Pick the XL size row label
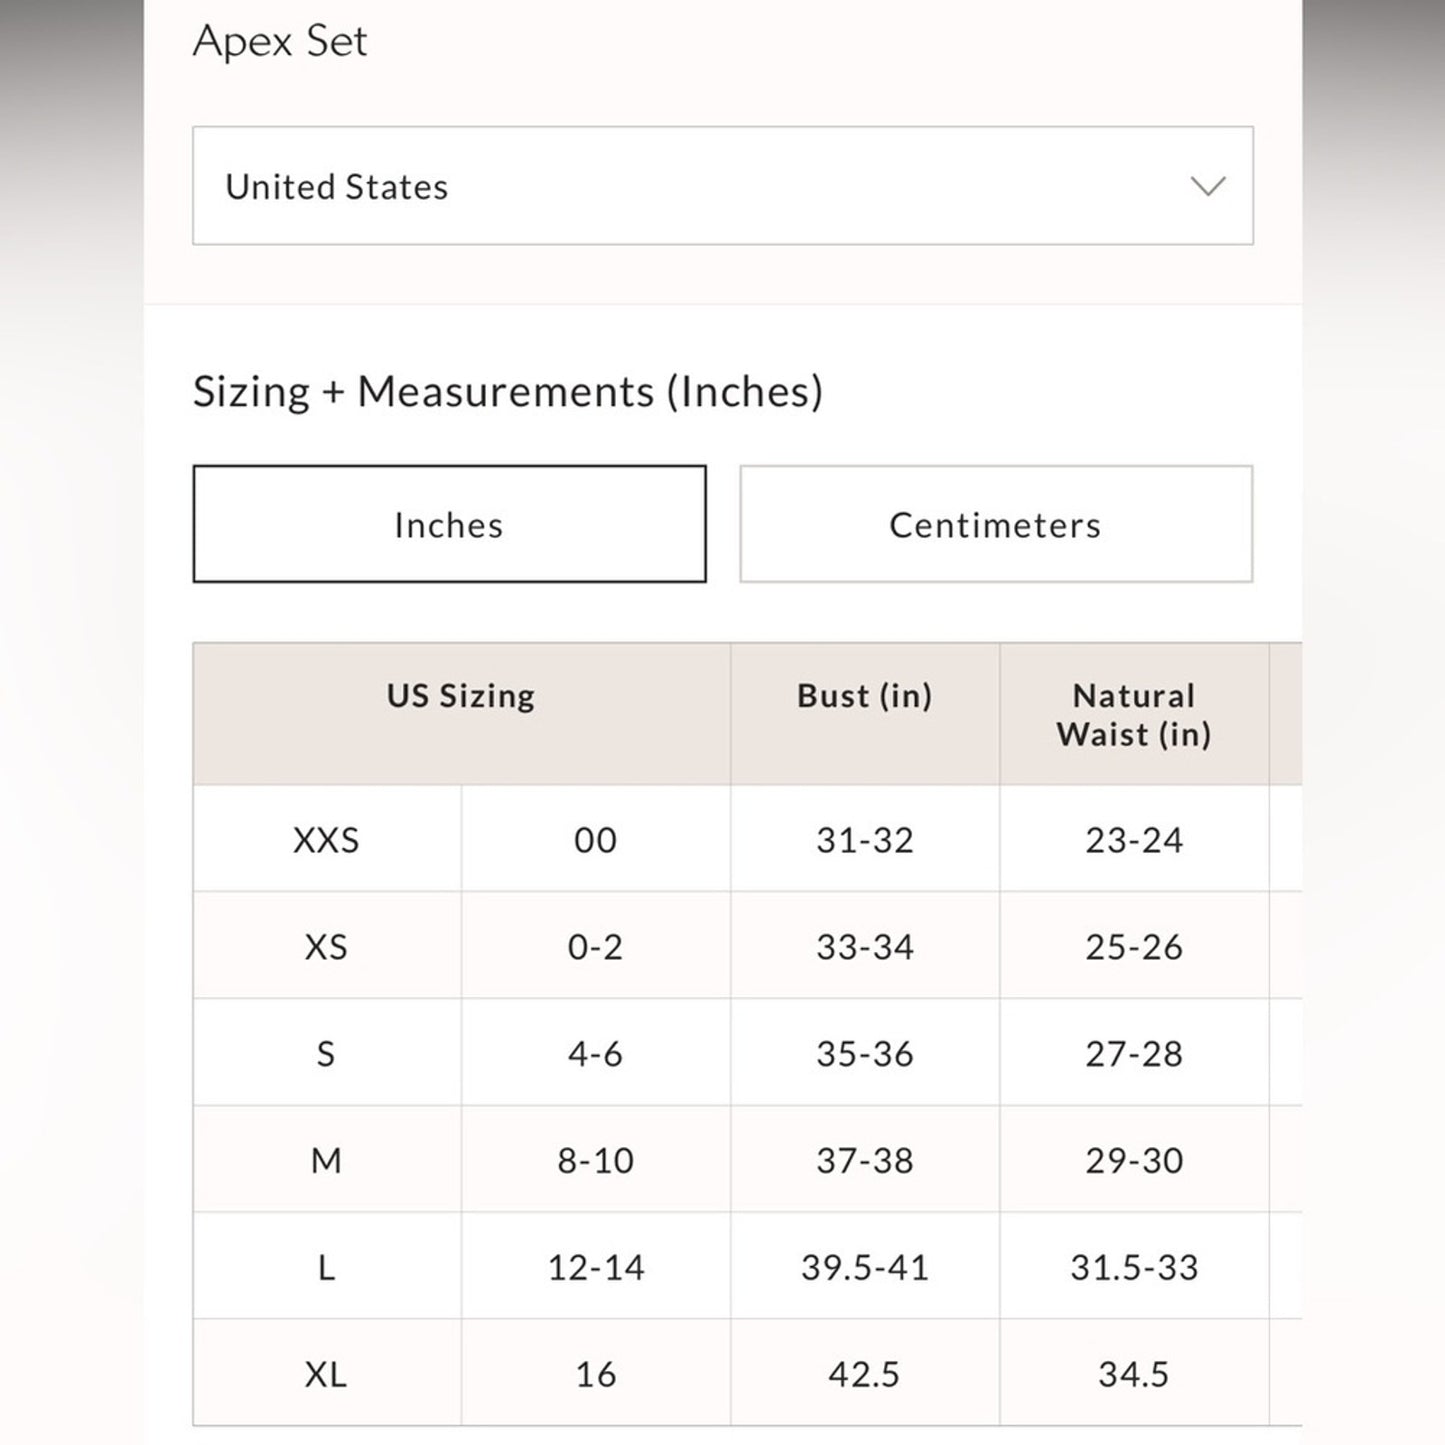Screen dimensions: 1445x1445 click(326, 1375)
